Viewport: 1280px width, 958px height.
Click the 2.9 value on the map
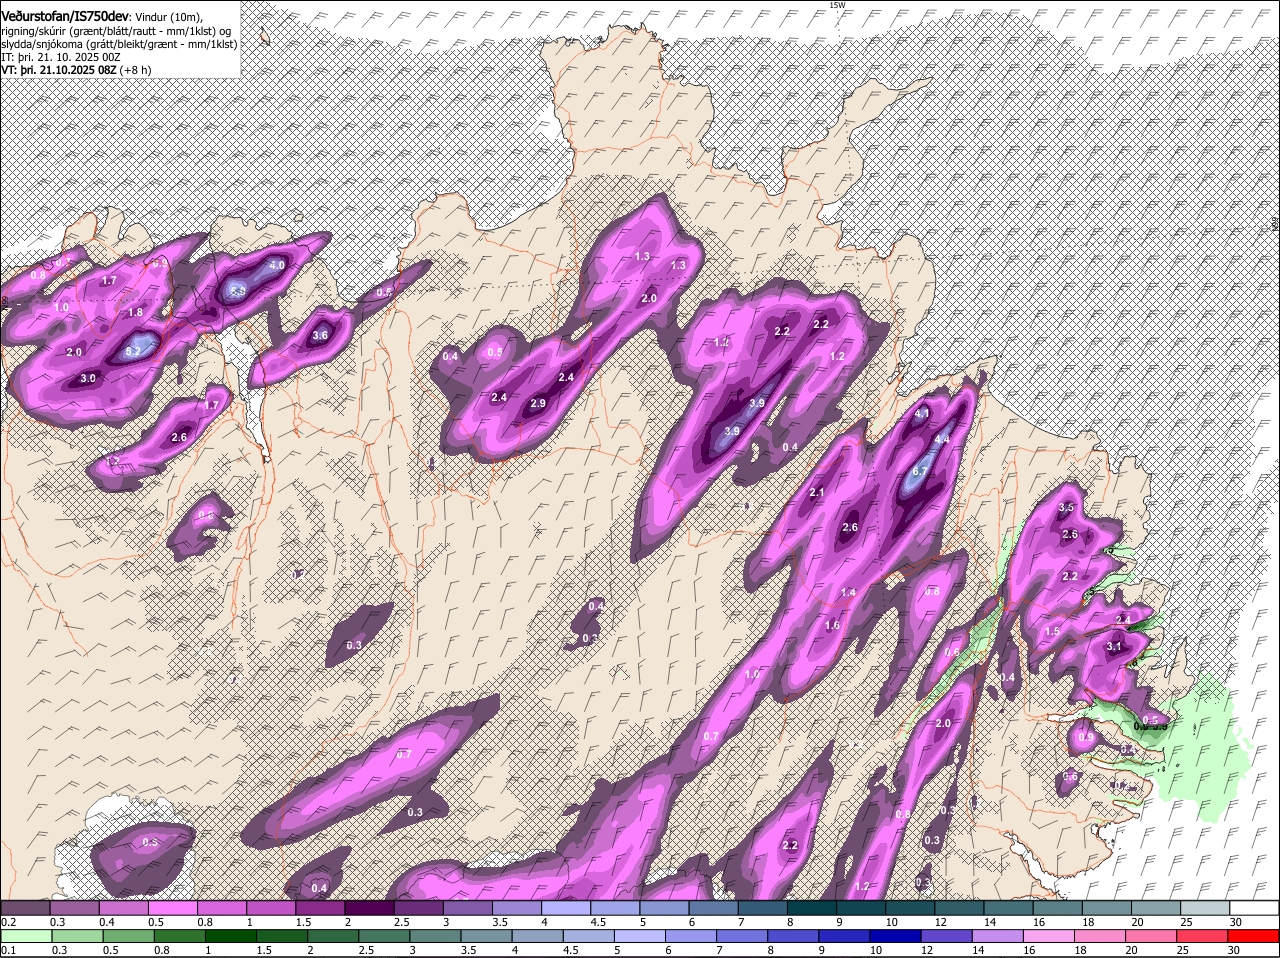[x=538, y=404]
